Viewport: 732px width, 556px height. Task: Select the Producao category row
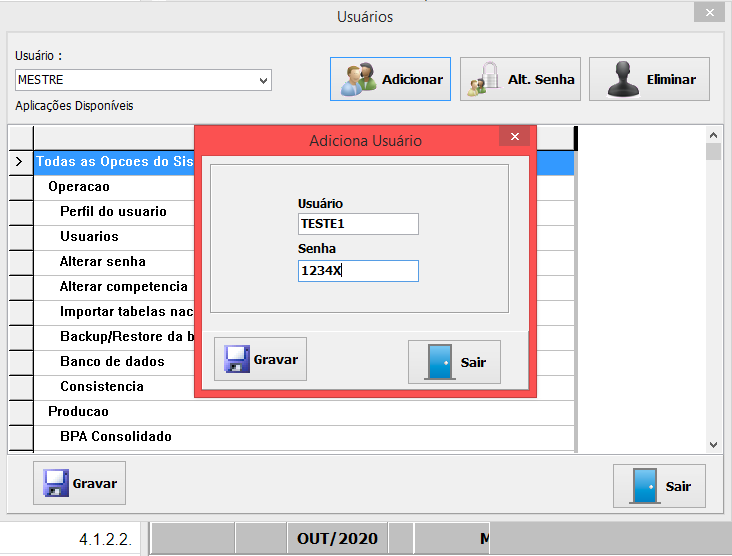pyautogui.click(x=78, y=411)
